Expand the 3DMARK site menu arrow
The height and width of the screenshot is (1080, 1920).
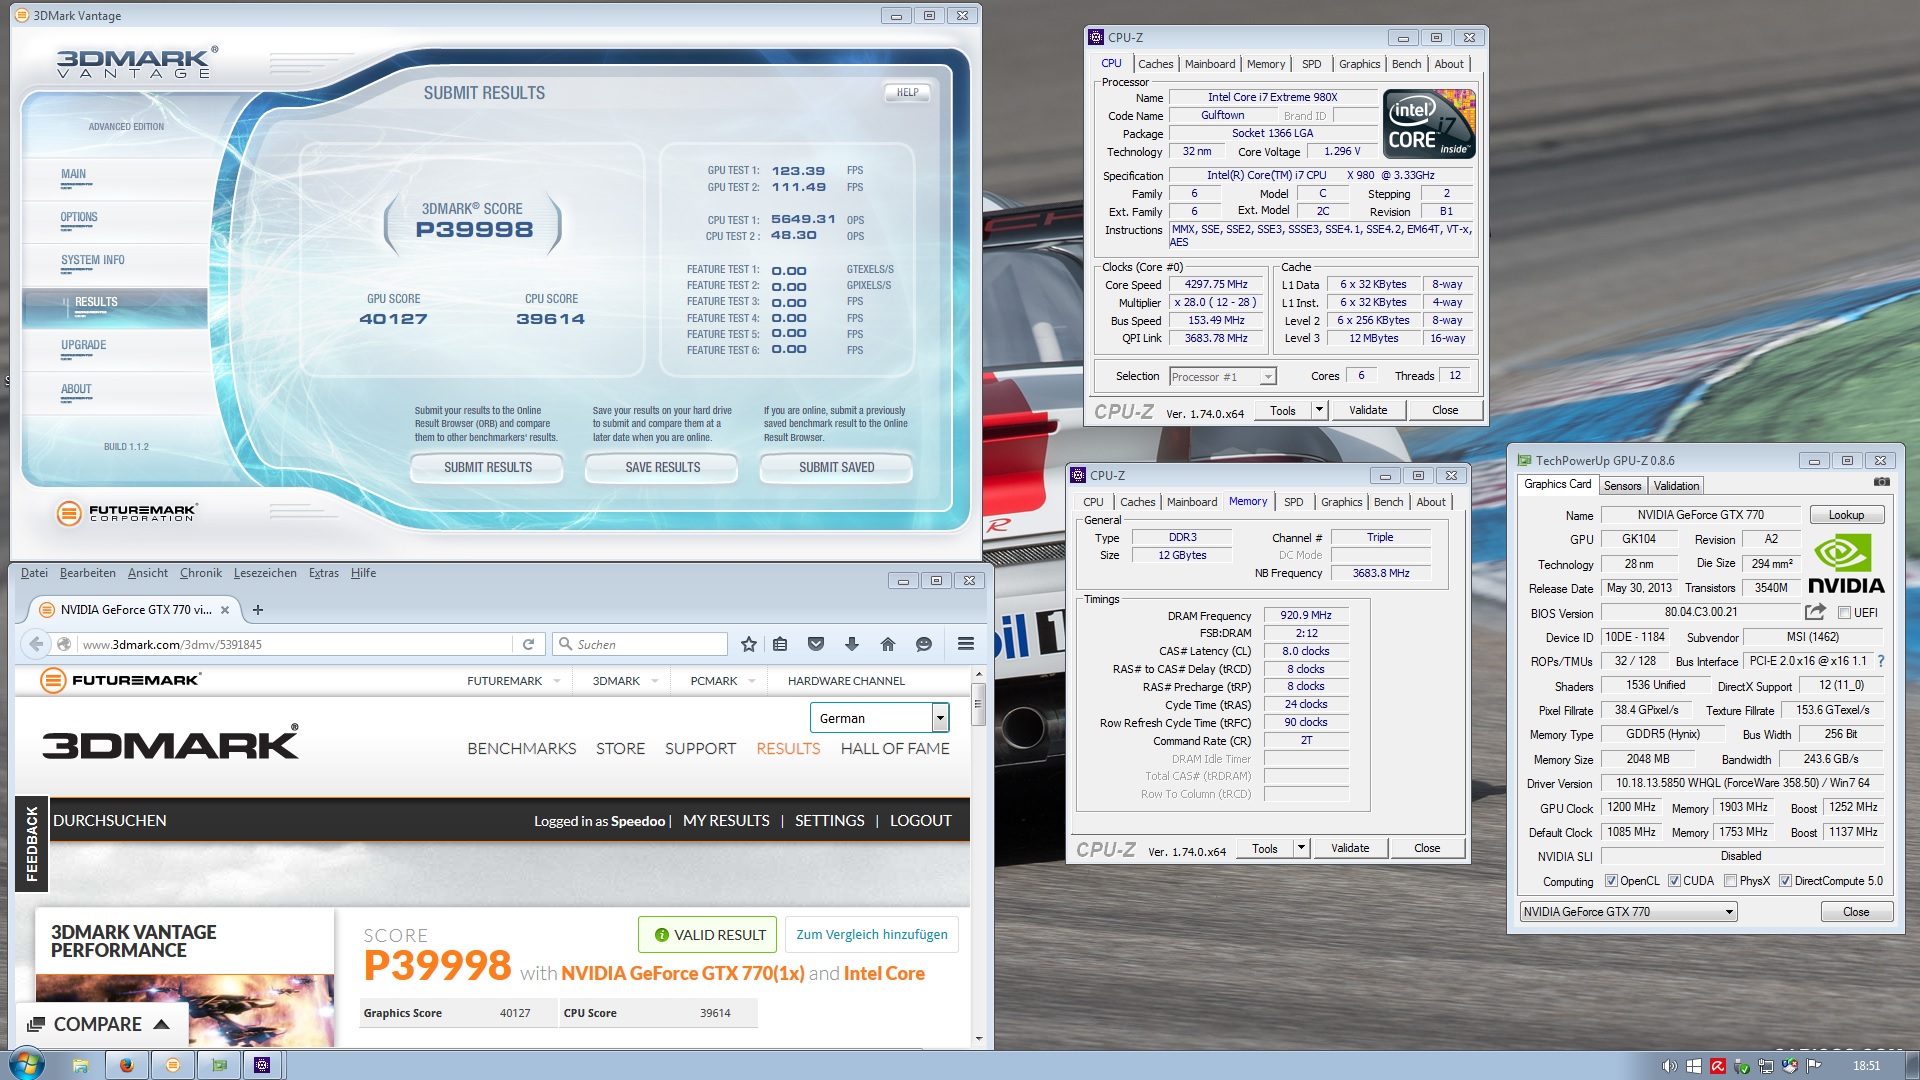coord(655,681)
